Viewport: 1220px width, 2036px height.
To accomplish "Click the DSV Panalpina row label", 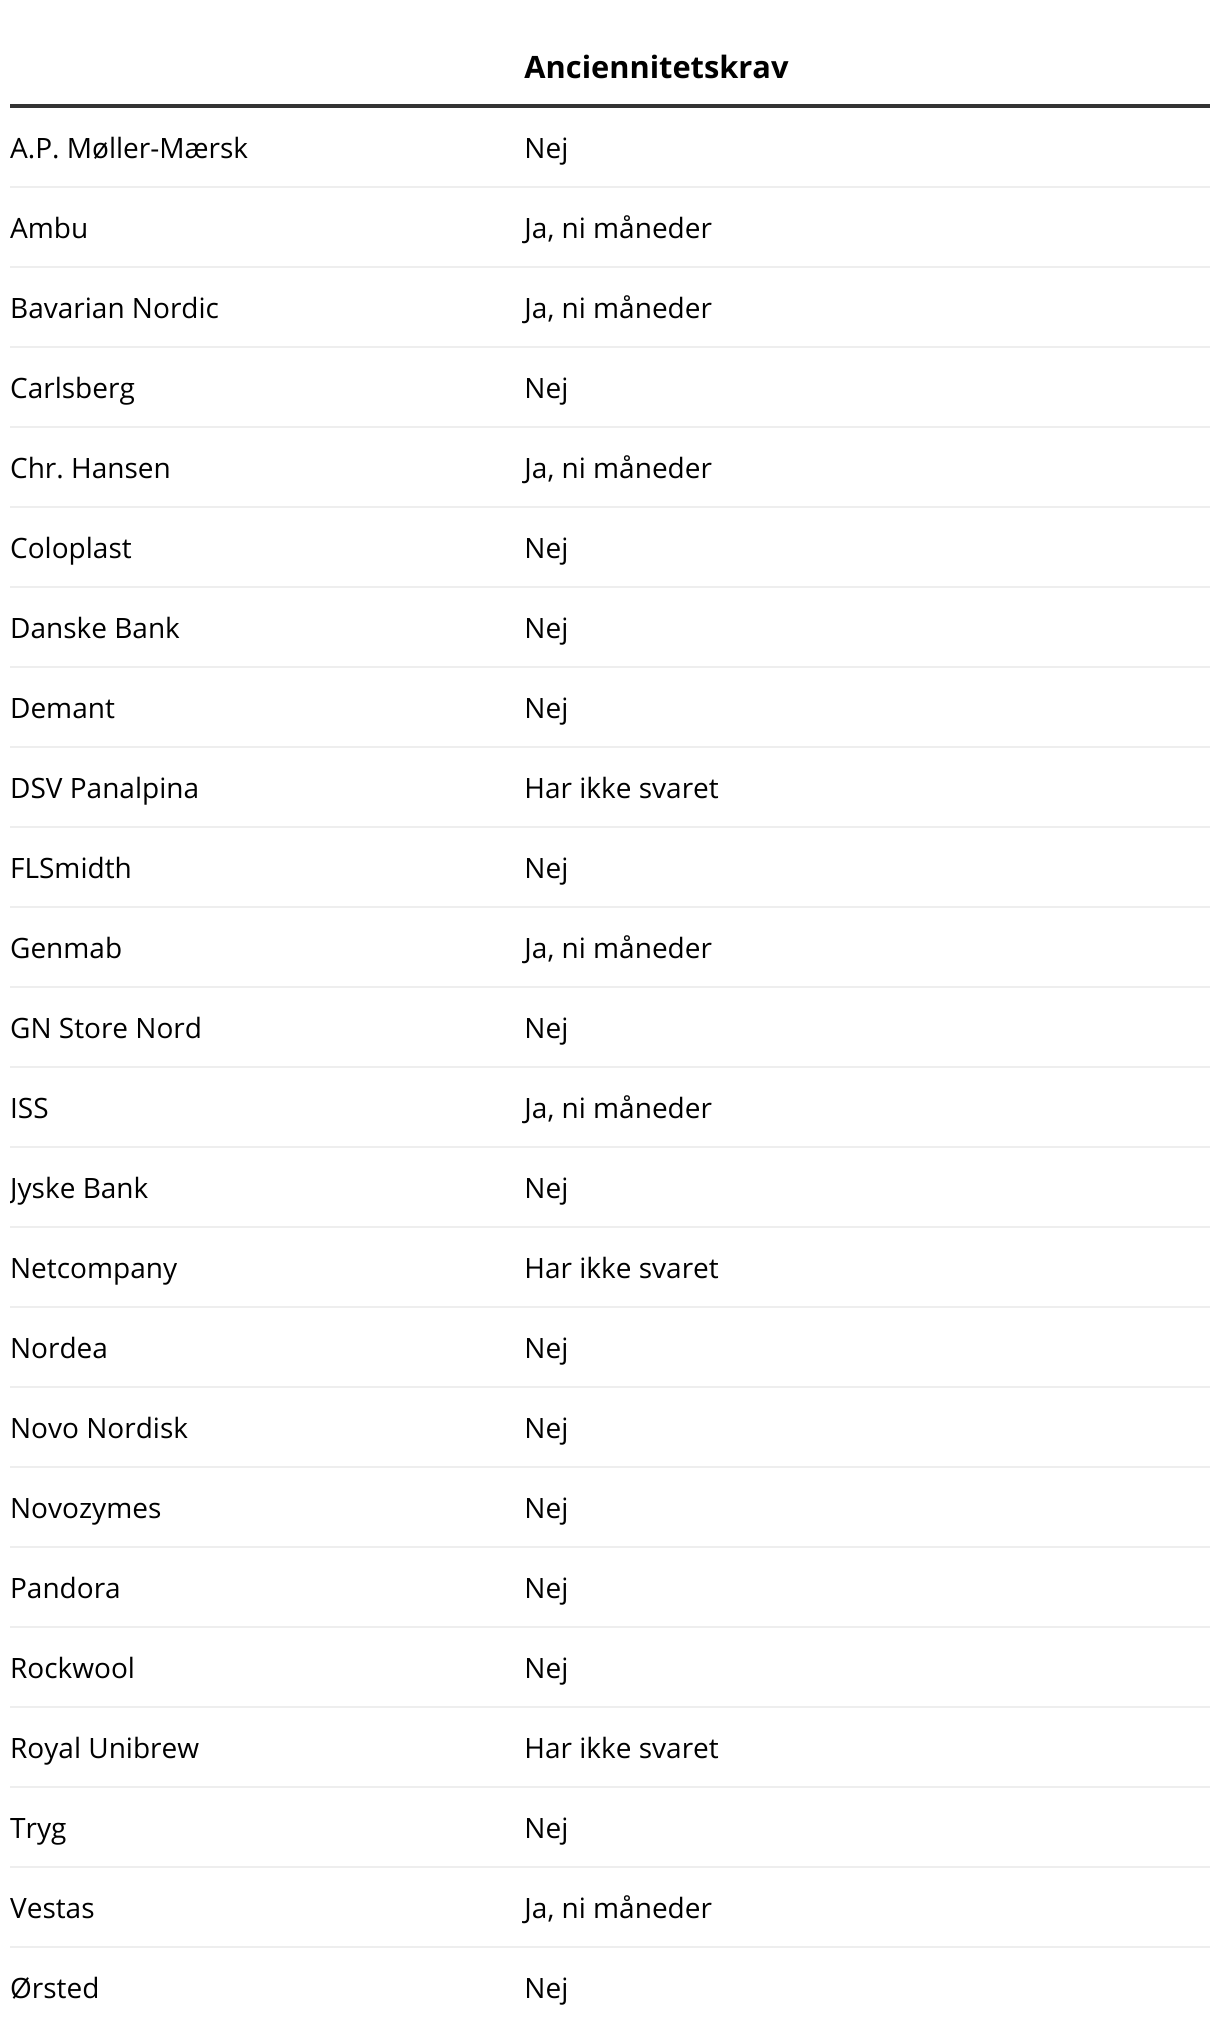I will [104, 788].
